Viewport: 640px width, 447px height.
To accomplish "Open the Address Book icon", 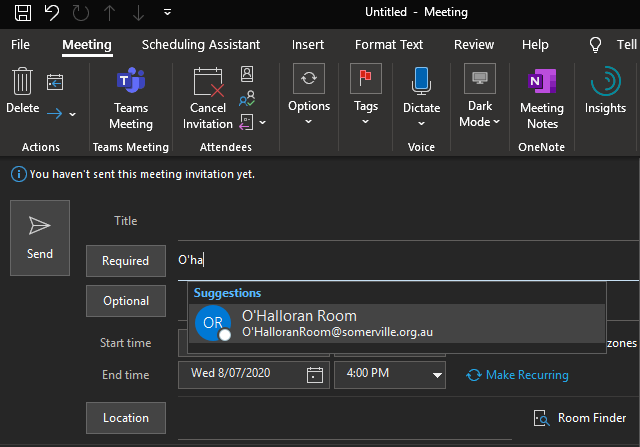I will coord(247,74).
